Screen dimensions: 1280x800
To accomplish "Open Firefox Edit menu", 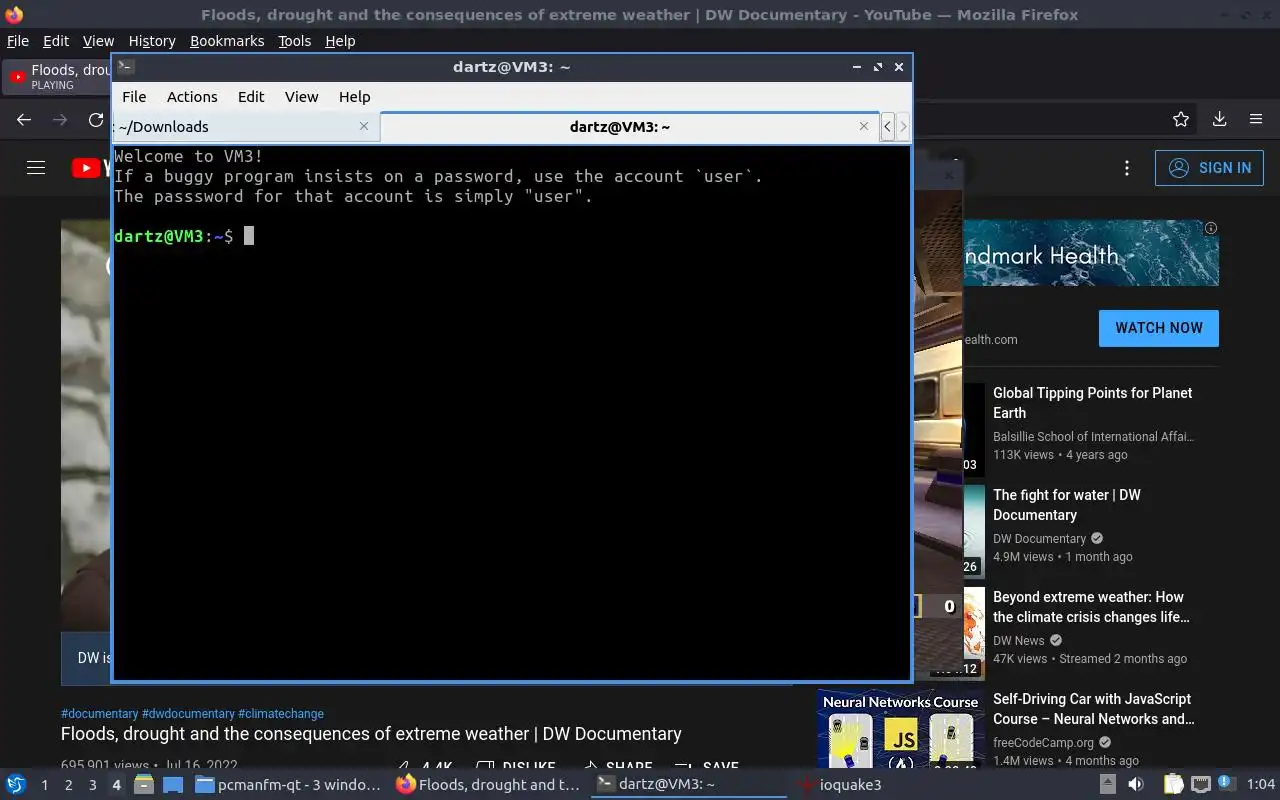I will pyautogui.click(x=56, y=41).
